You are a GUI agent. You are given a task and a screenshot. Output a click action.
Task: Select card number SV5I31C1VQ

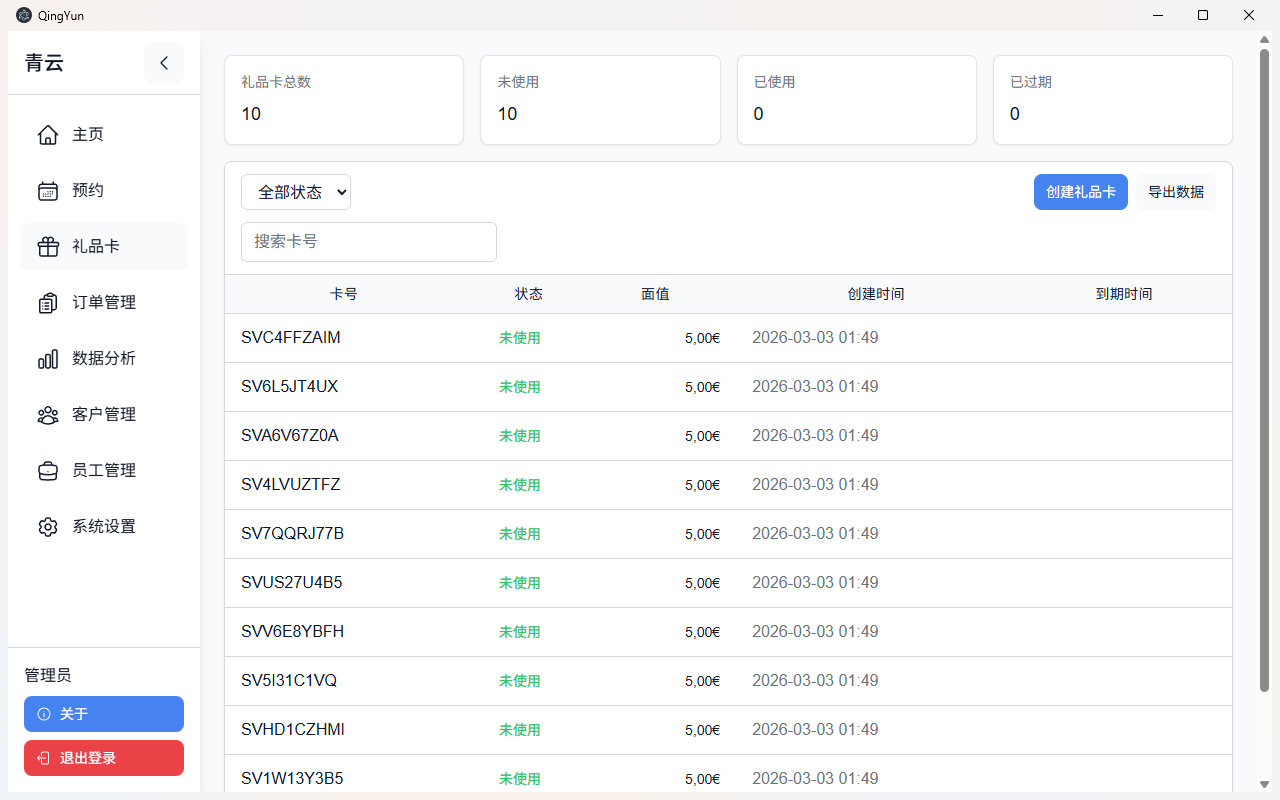[x=289, y=681]
